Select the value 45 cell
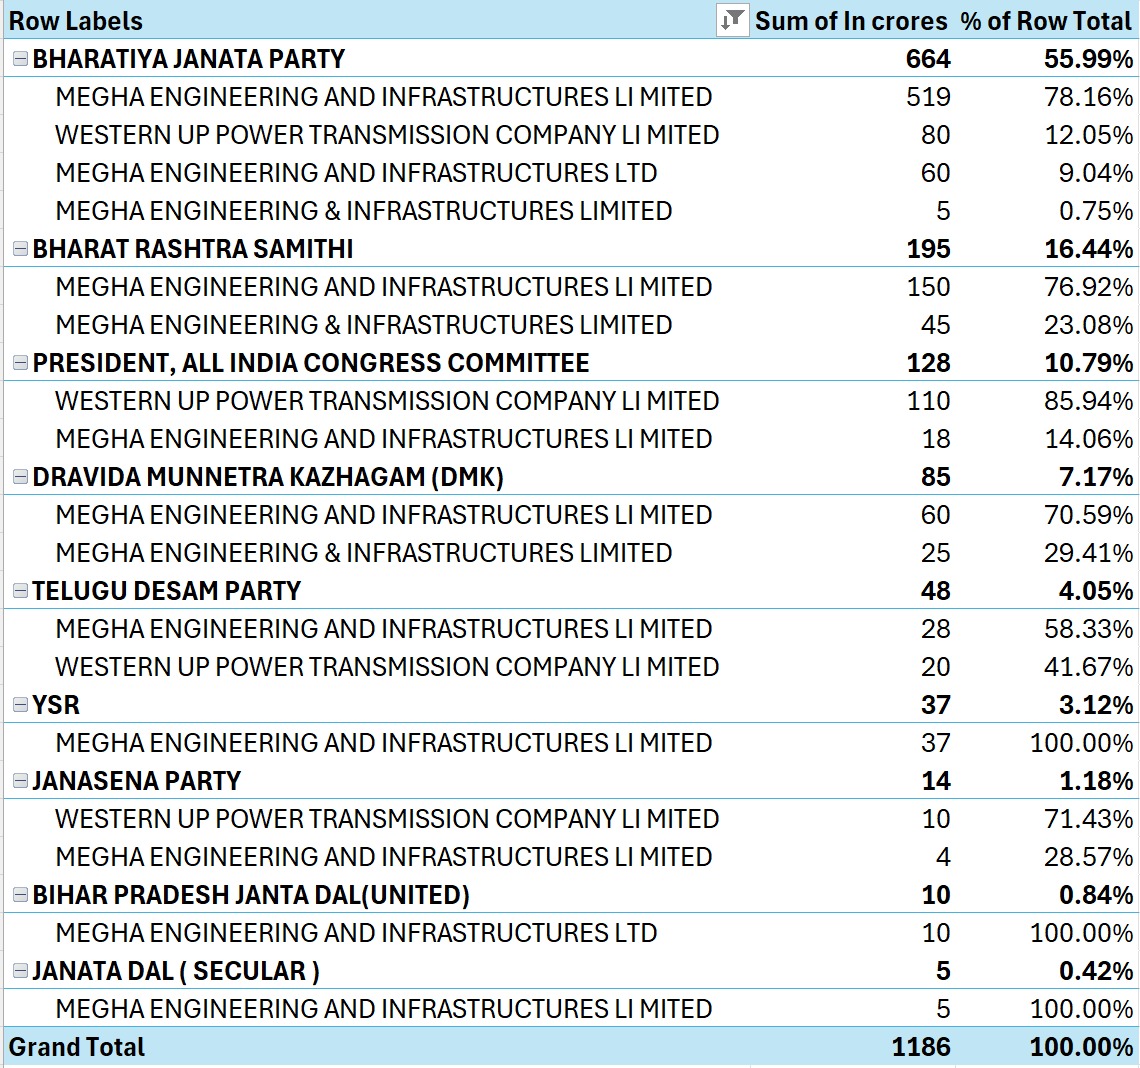Image resolution: width=1140 pixels, height=1068 pixels. [x=936, y=325]
